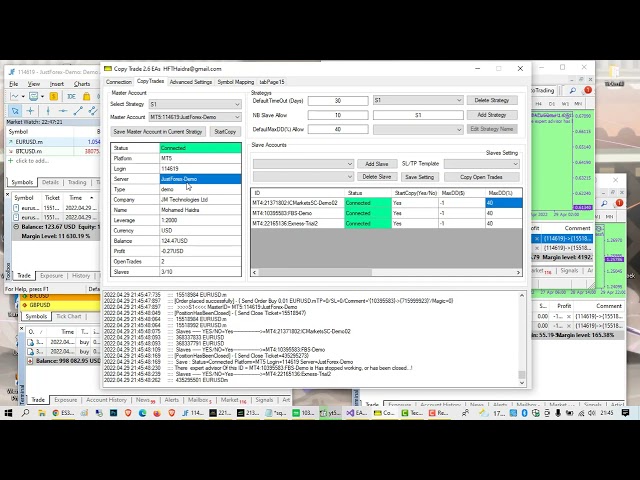Click the Save Setting button

point(420,177)
